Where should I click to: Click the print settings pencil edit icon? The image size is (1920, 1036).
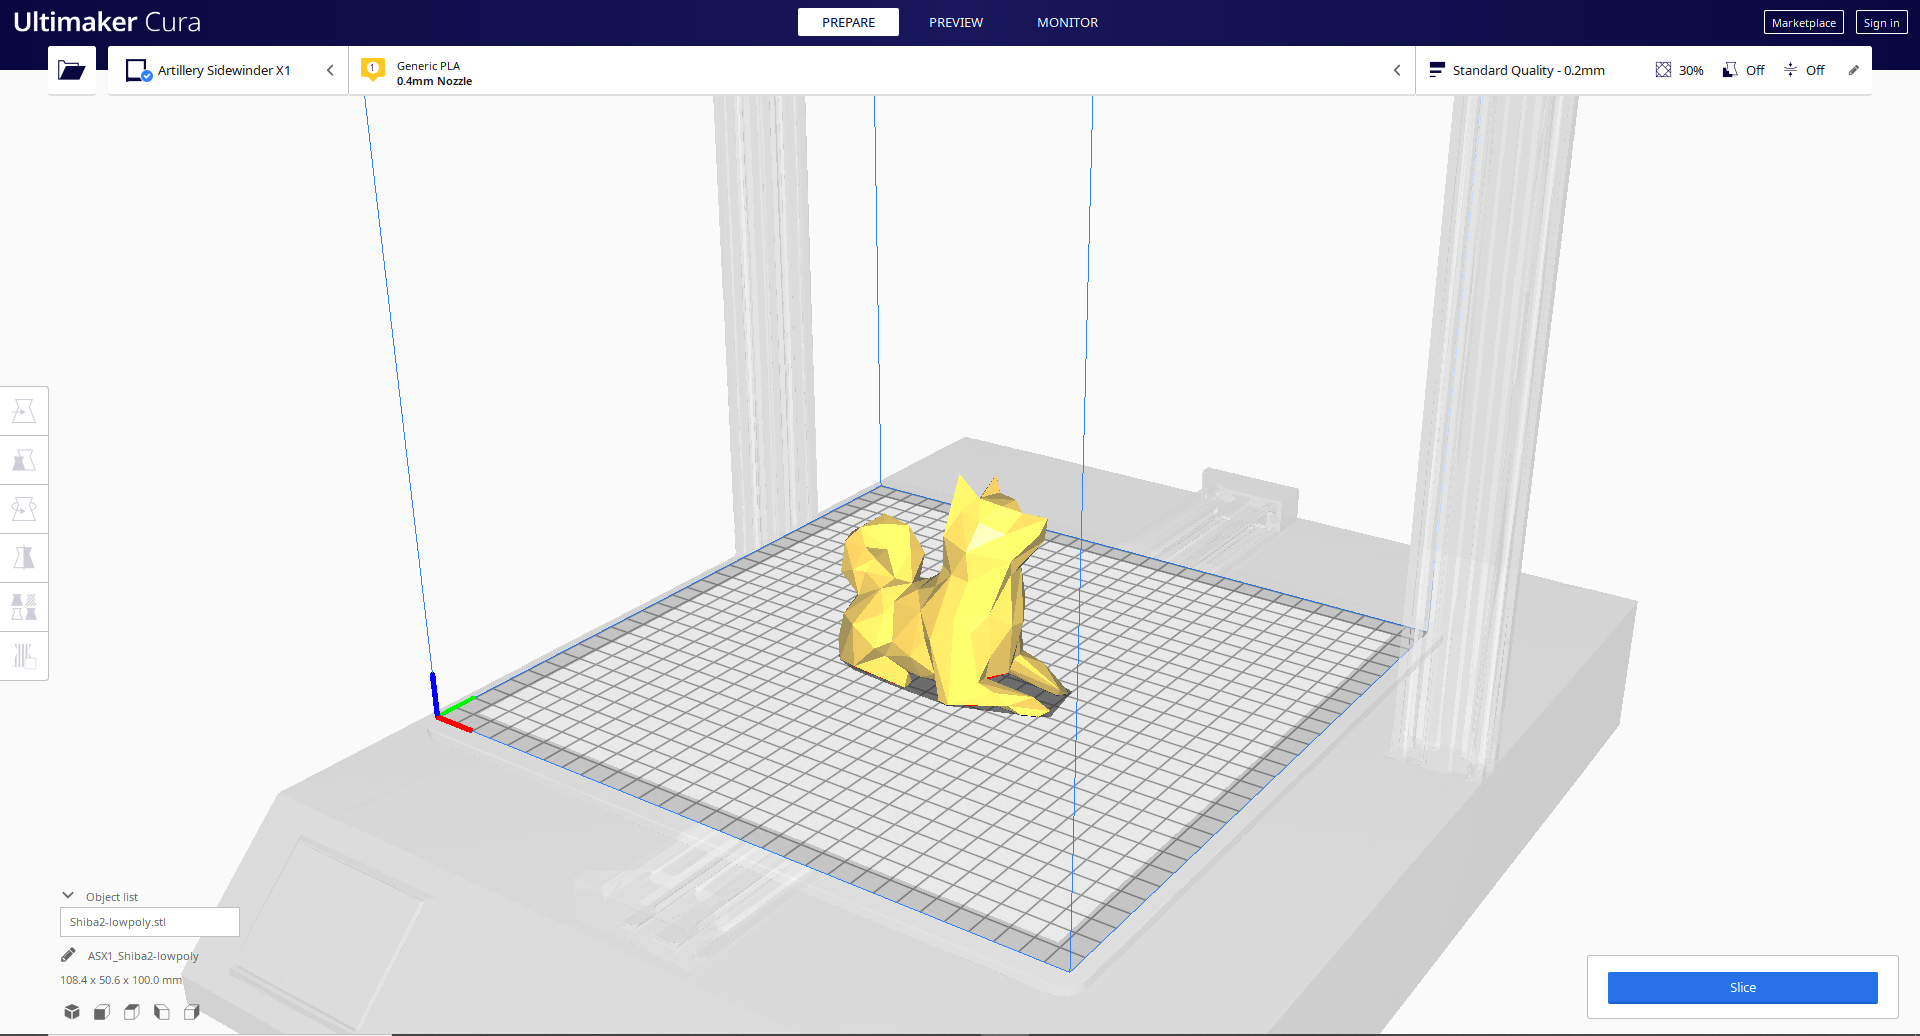[x=1853, y=70]
